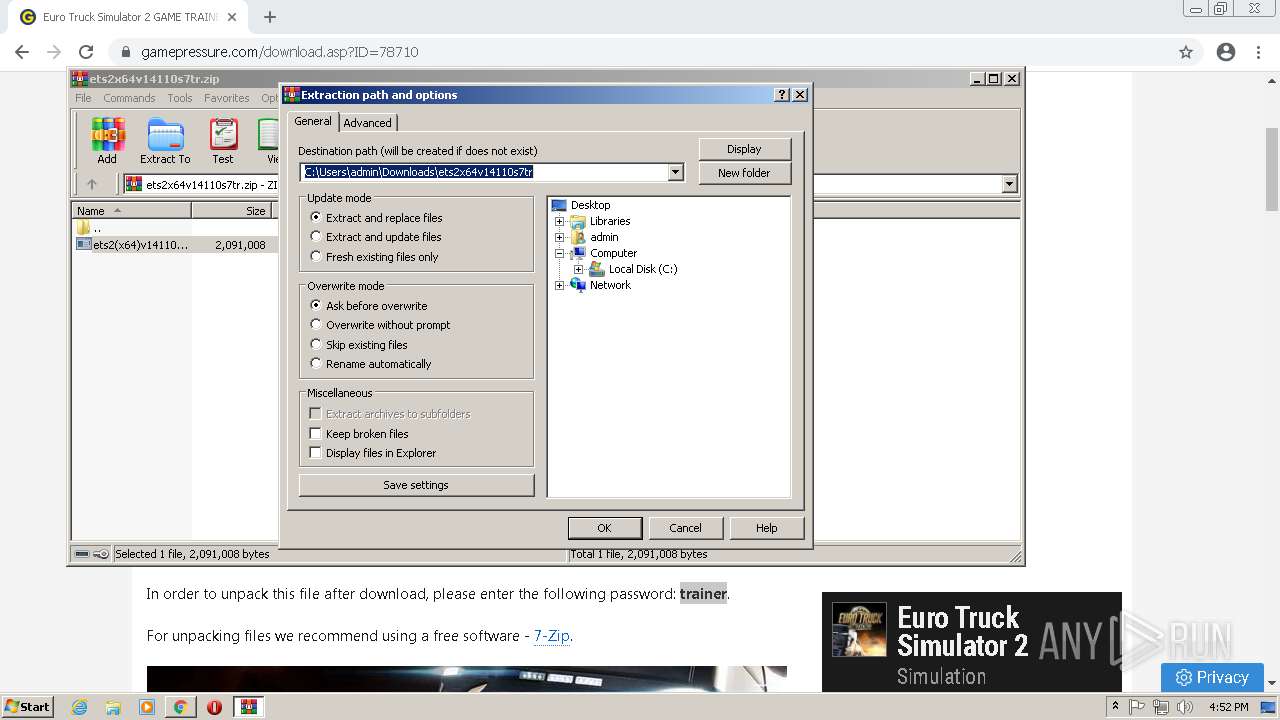1280x720 pixels.
Task: Click the destination path input field
Action: 484,172
